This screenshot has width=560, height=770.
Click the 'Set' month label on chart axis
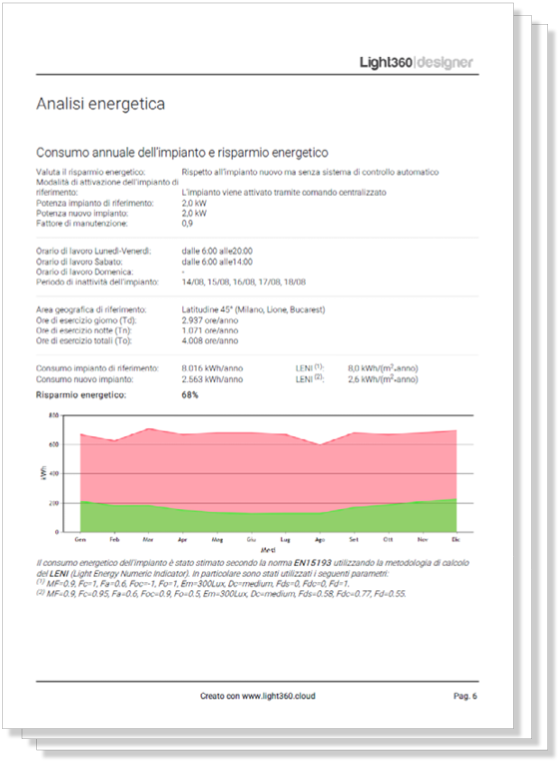354,540
